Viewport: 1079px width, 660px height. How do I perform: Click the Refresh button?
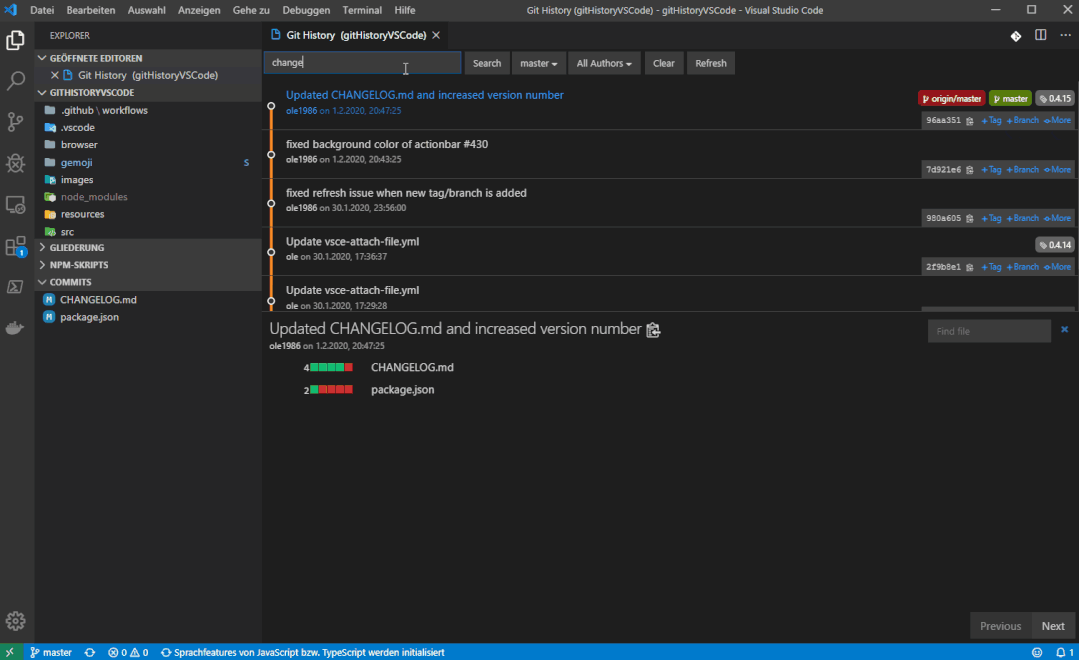click(710, 62)
